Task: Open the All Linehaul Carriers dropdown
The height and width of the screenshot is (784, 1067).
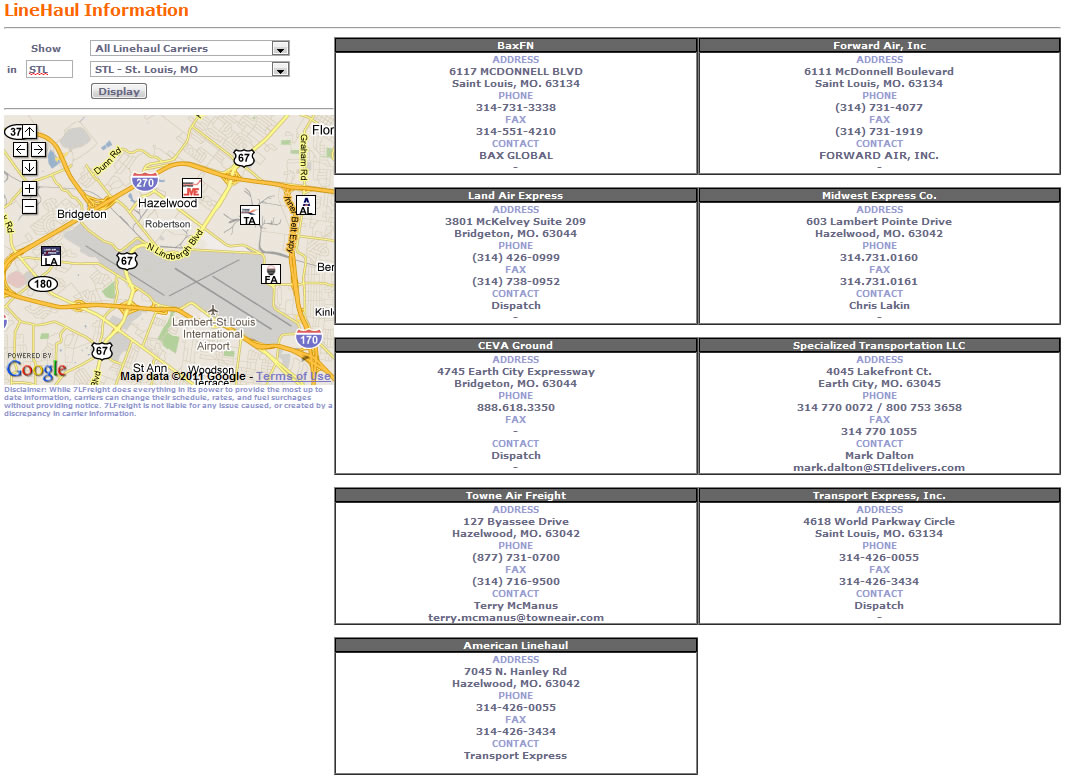Action: [x=190, y=48]
